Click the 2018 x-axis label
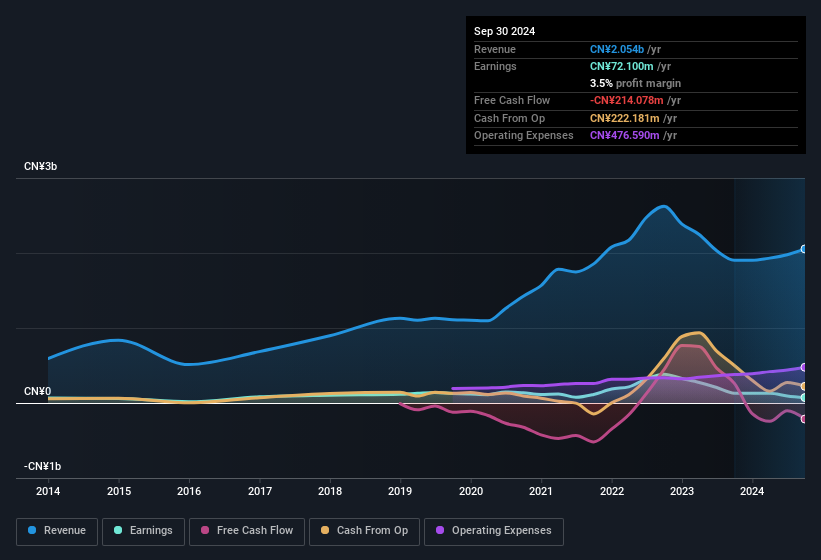821x560 pixels. click(330, 491)
